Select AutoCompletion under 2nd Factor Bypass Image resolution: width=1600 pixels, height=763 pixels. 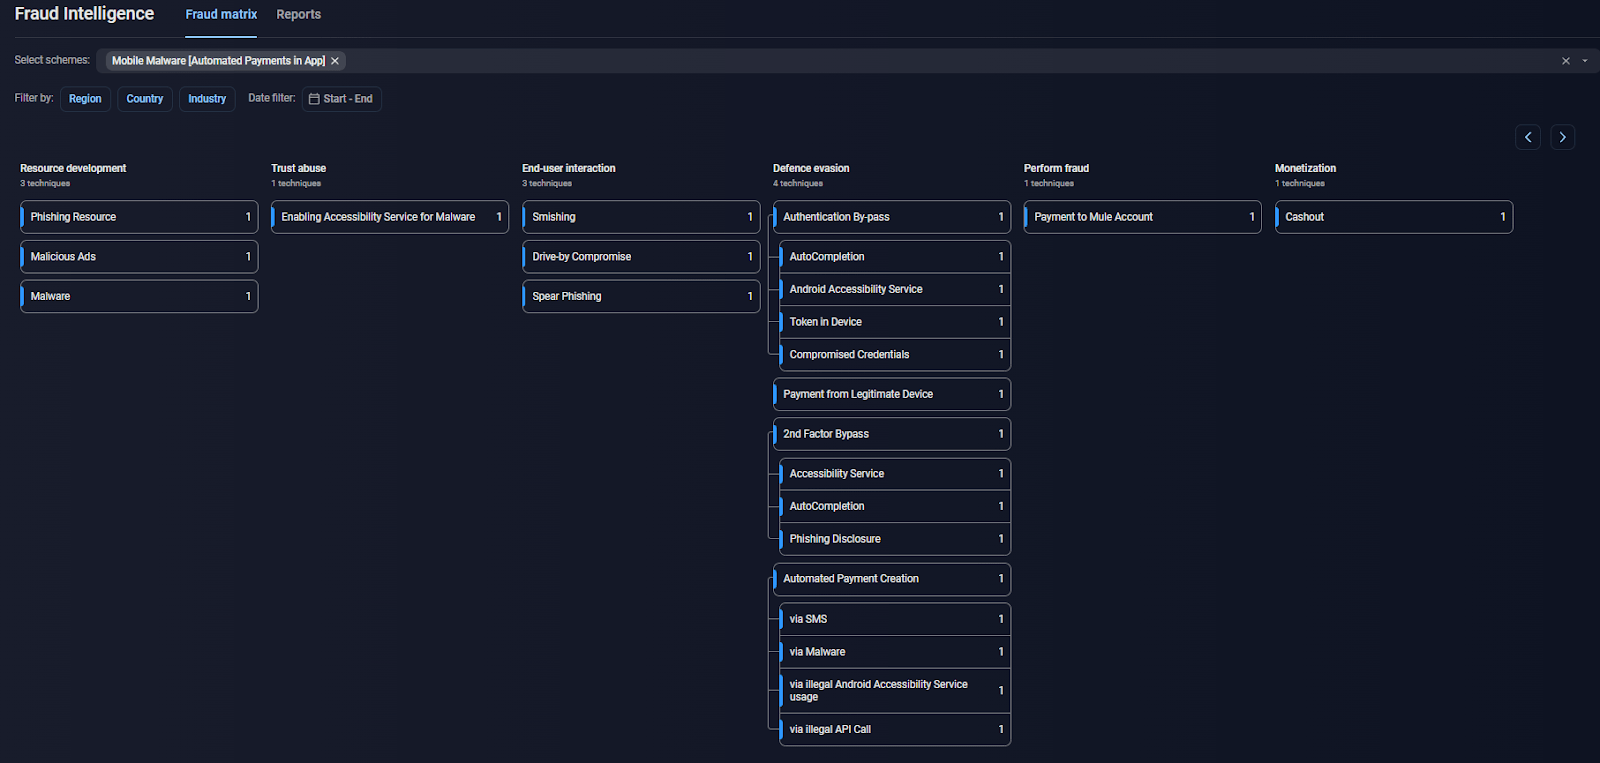pyautogui.click(x=895, y=506)
